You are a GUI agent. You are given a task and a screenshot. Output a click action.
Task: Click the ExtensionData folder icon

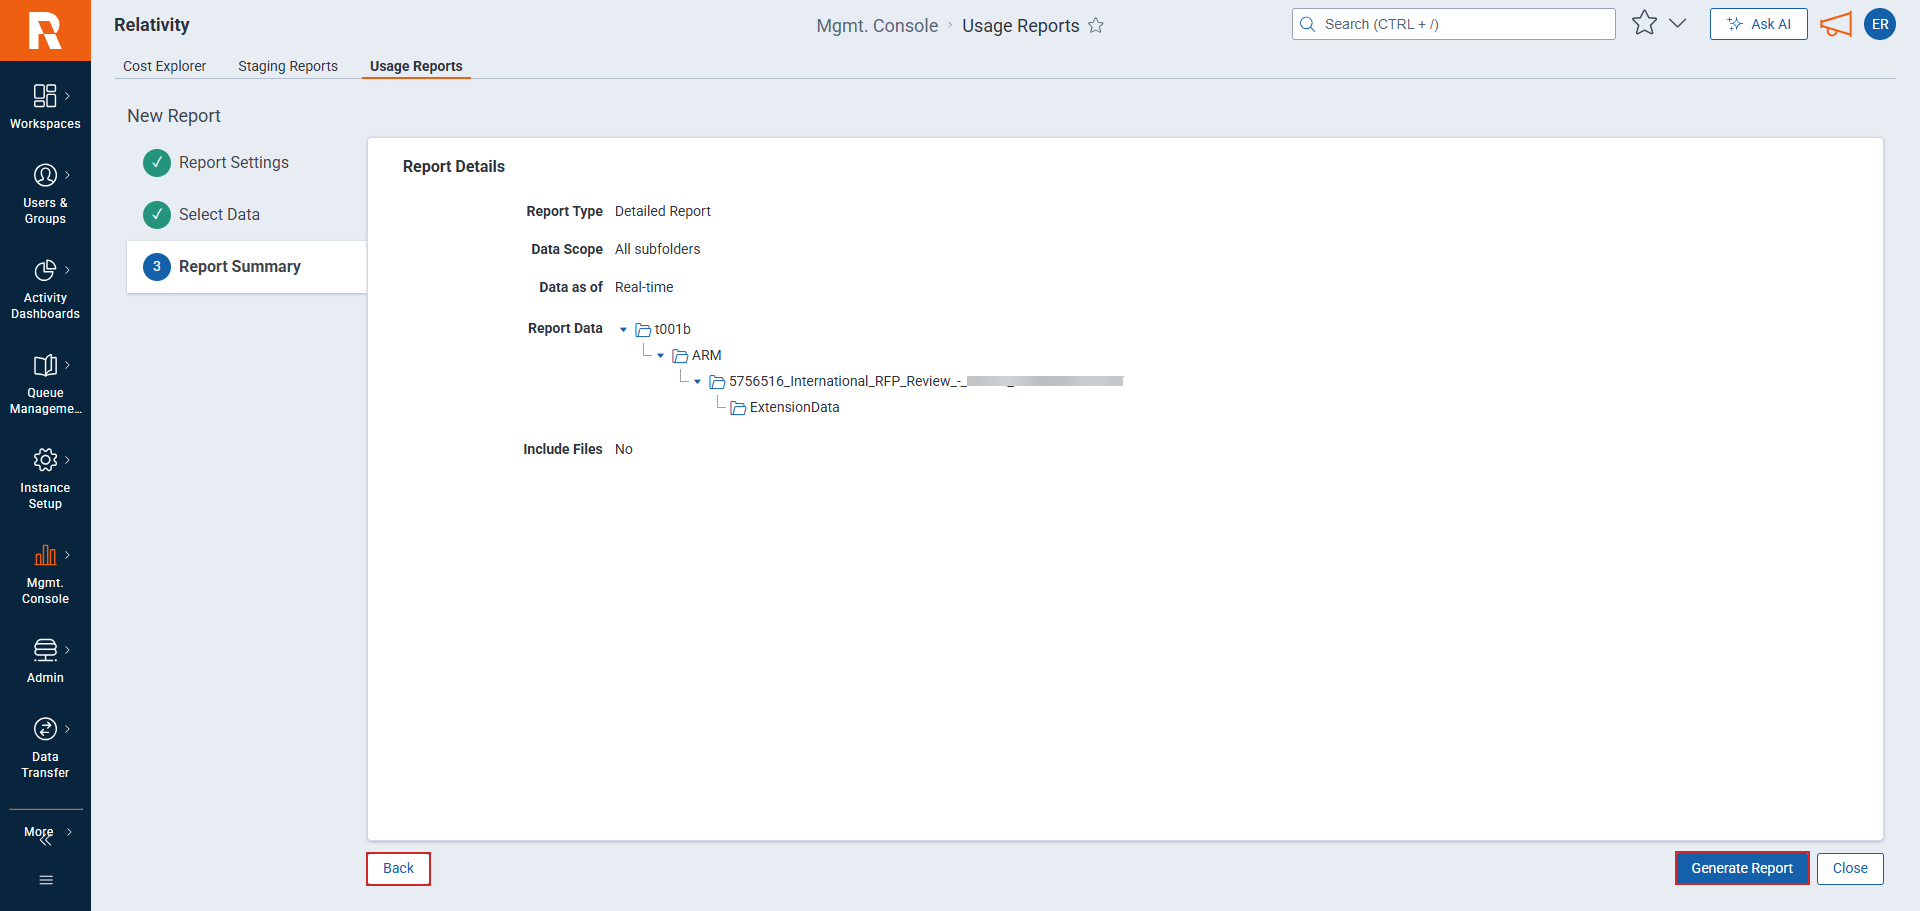[x=738, y=408]
